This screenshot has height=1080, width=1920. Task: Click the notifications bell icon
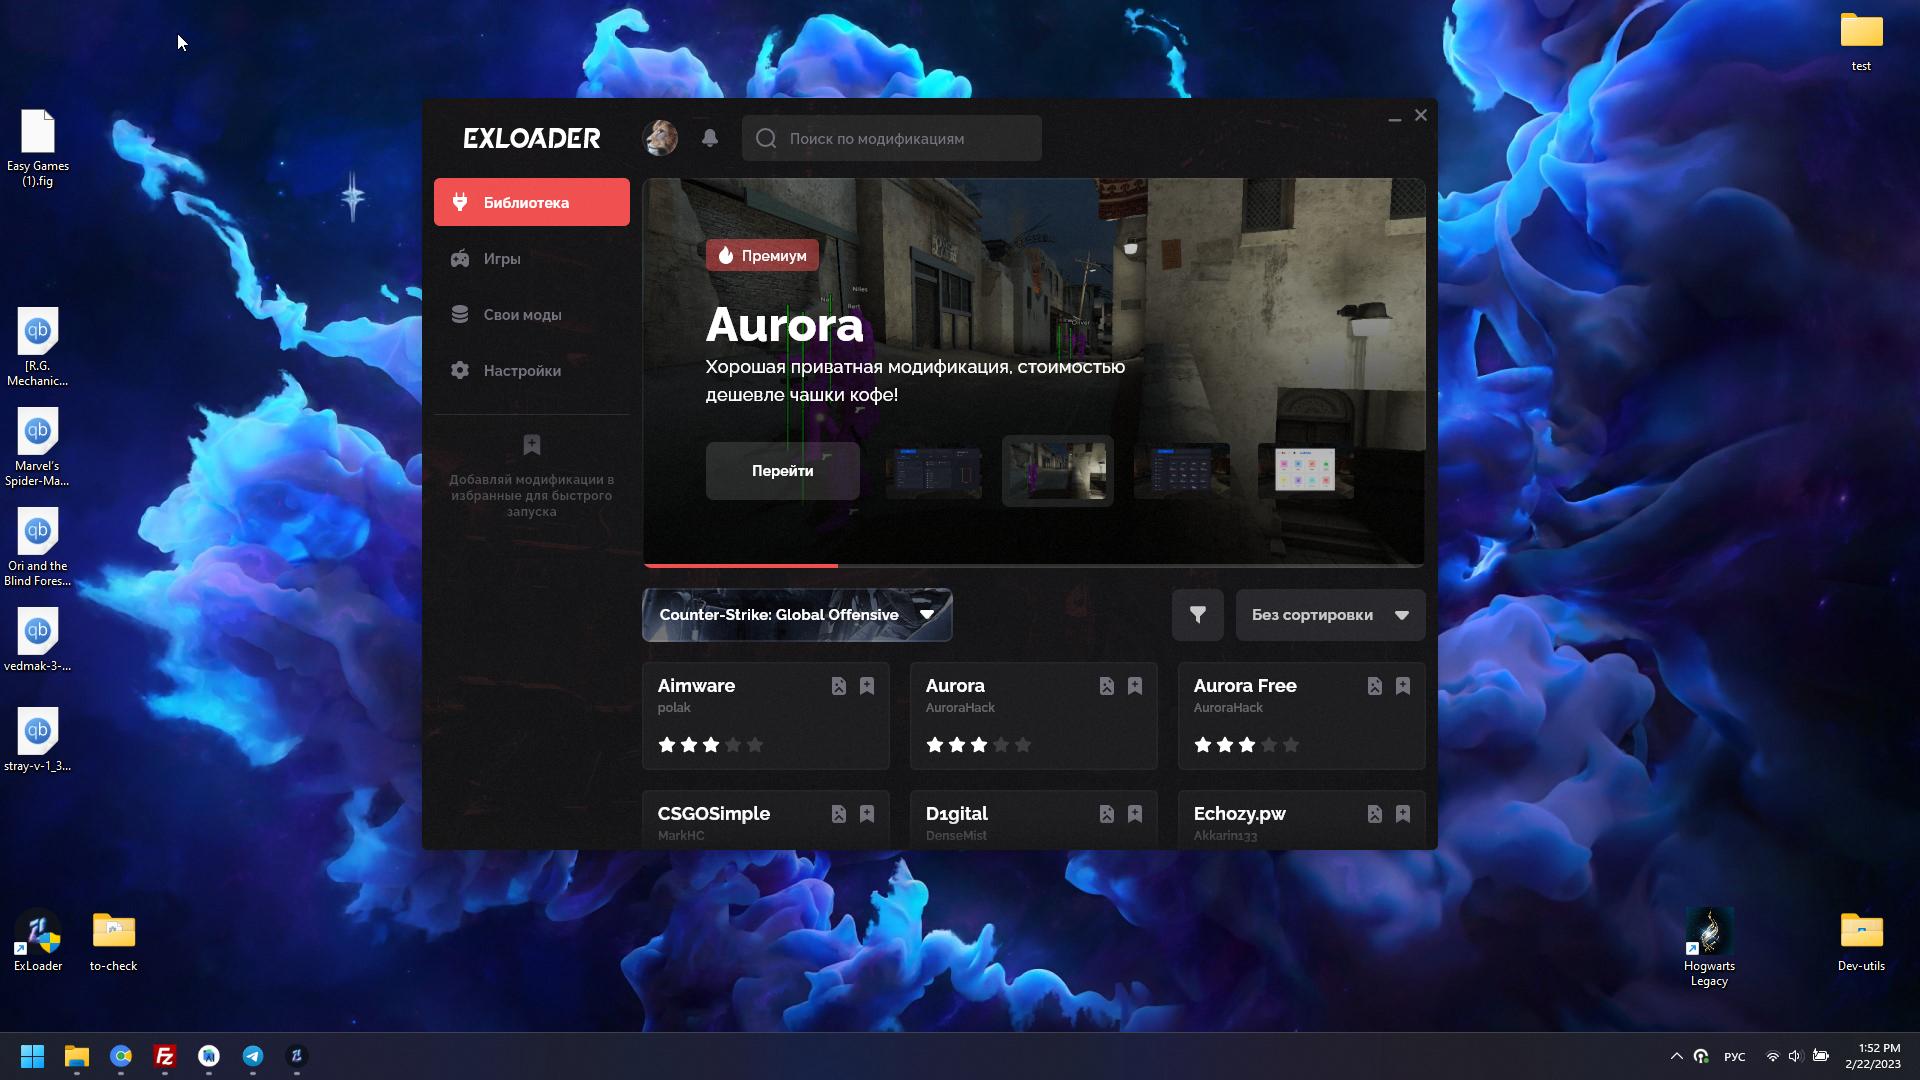point(710,138)
